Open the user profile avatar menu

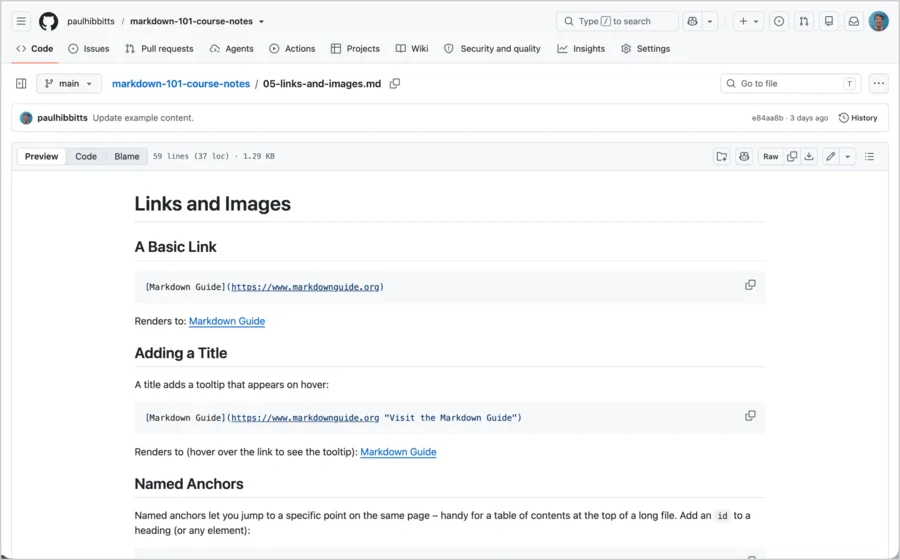pos(879,21)
